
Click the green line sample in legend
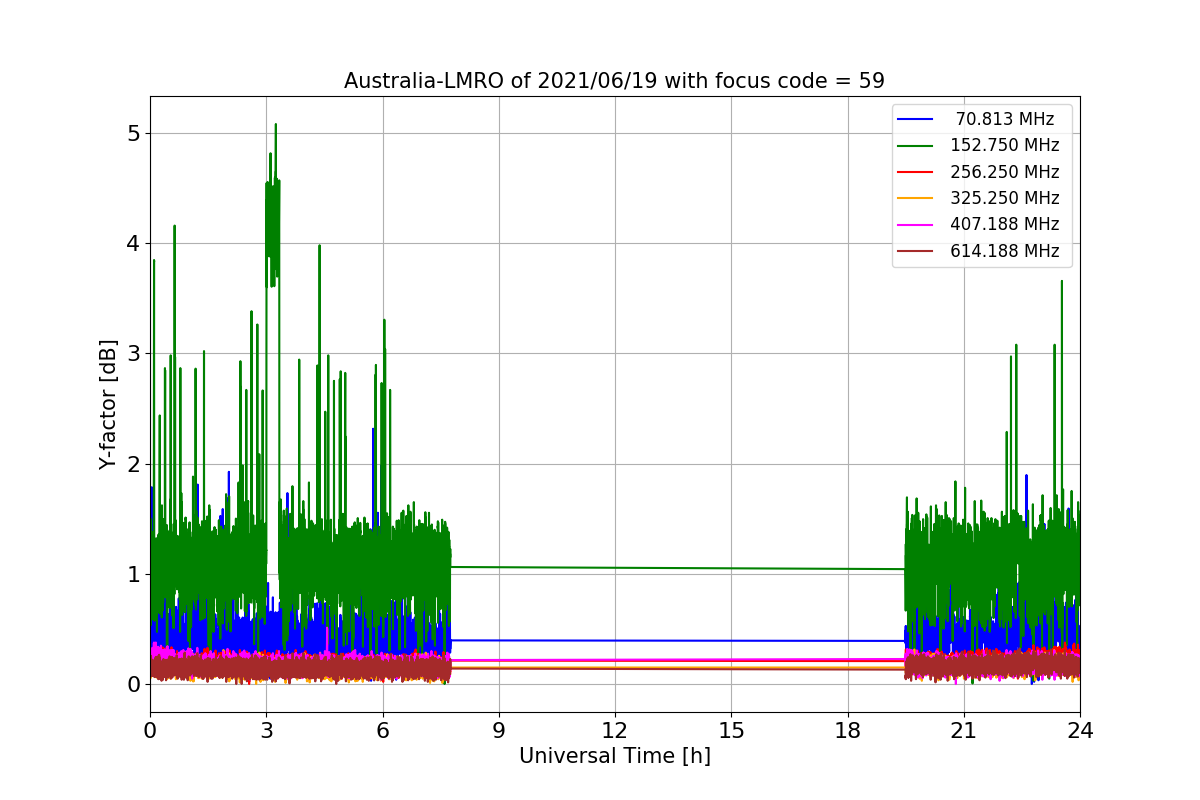916,146
